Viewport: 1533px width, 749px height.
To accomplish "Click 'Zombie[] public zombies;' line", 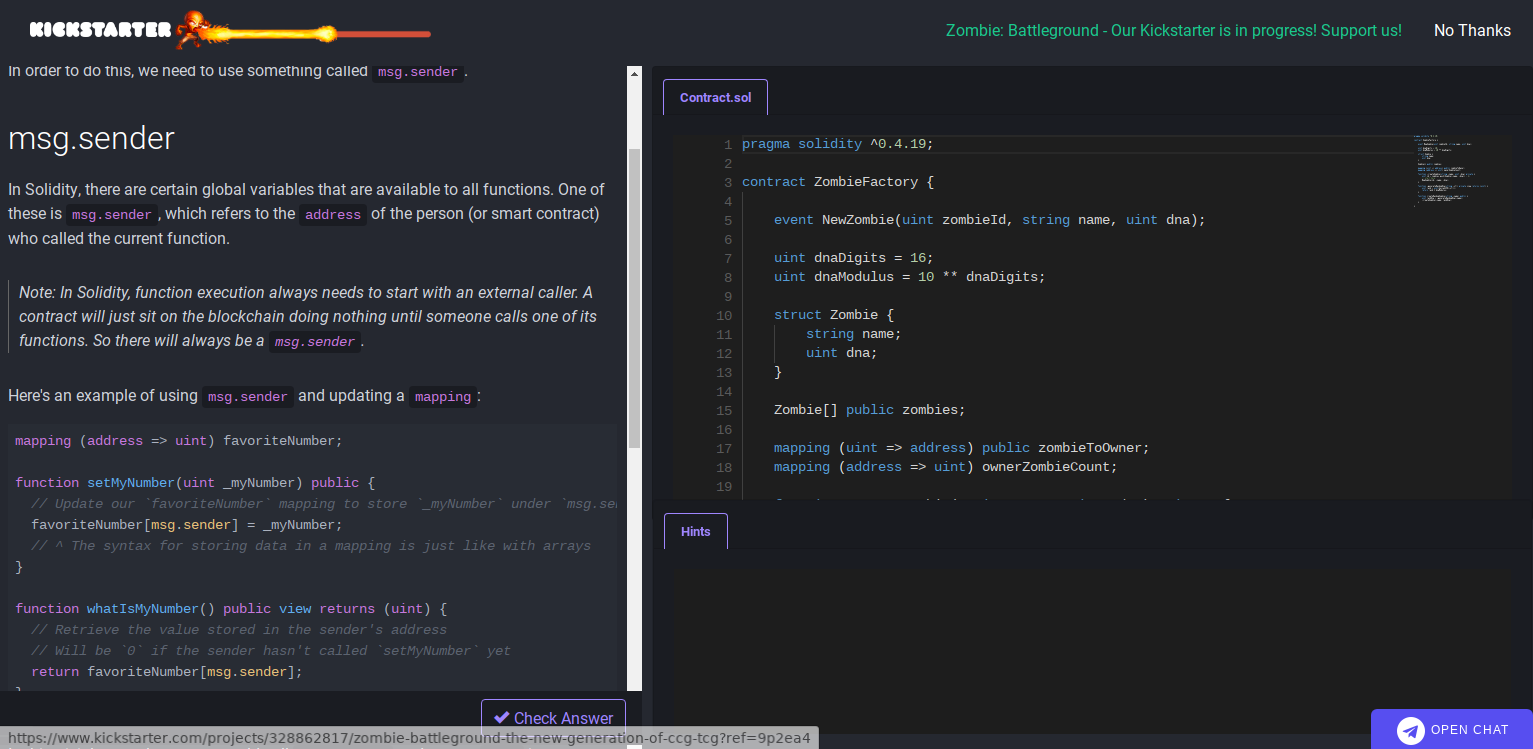I will (x=869, y=410).
